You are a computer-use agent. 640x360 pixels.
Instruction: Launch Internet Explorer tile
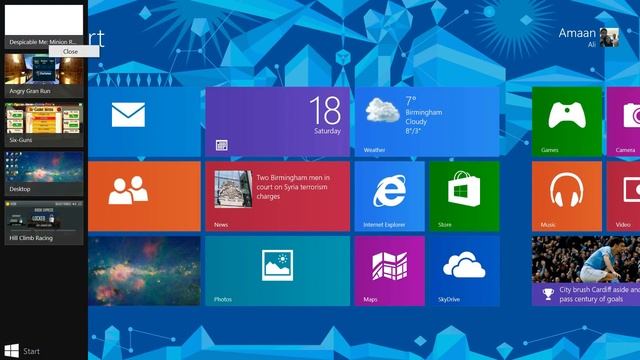coord(389,196)
